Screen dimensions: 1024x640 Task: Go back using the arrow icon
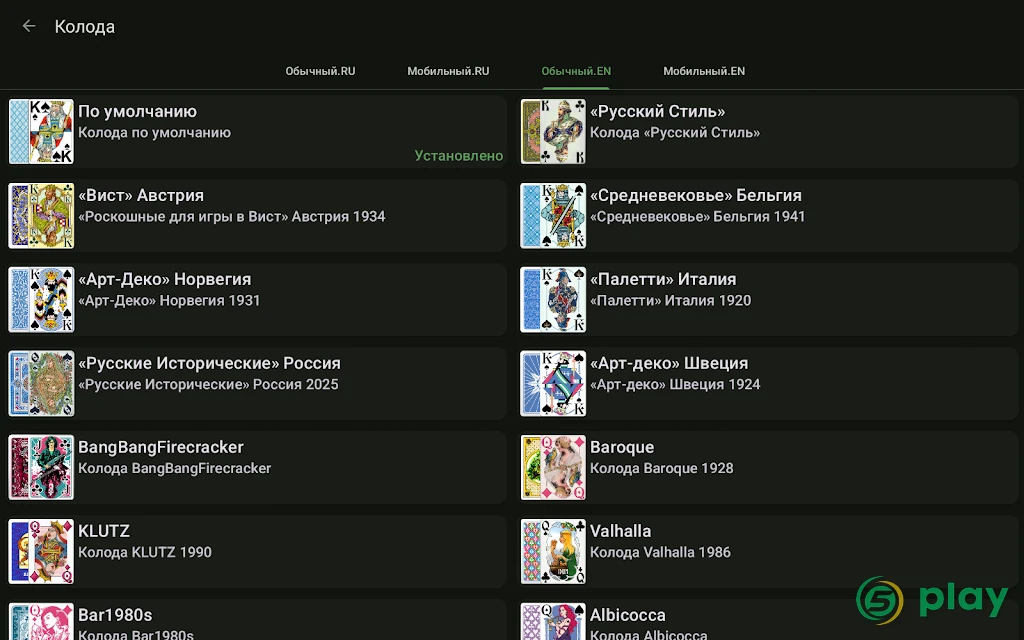(x=29, y=26)
